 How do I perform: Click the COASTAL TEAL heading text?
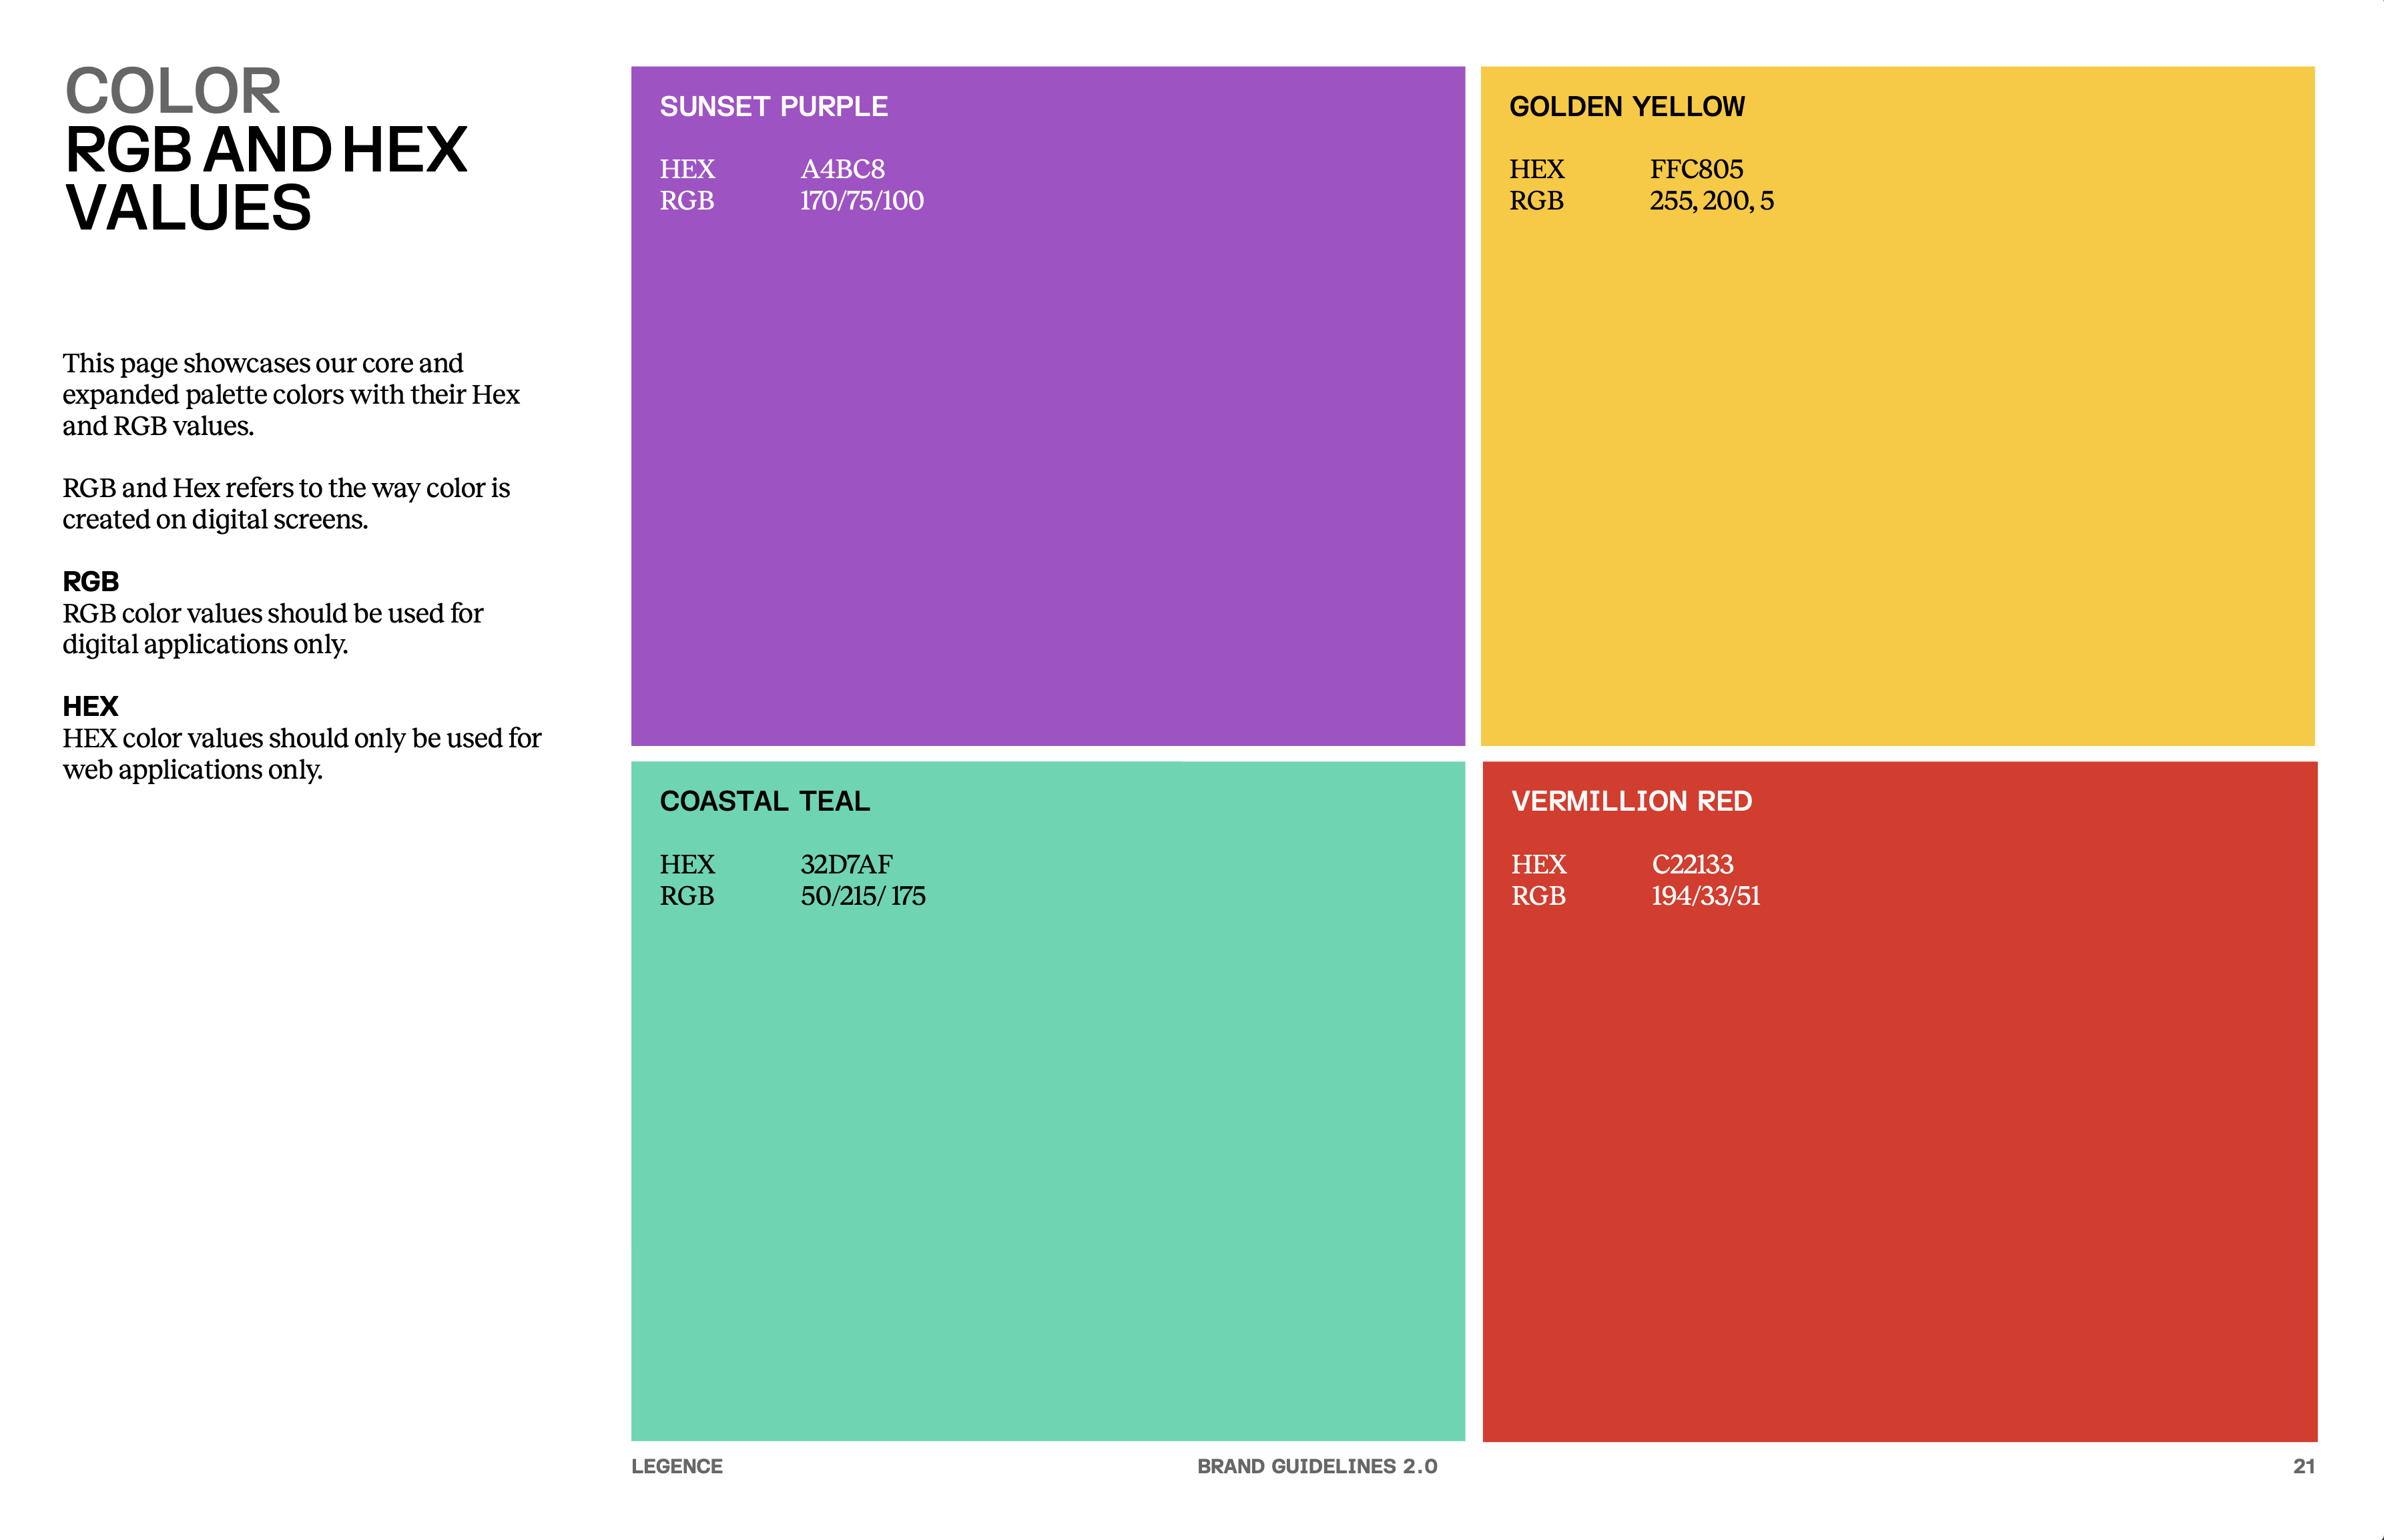(764, 801)
